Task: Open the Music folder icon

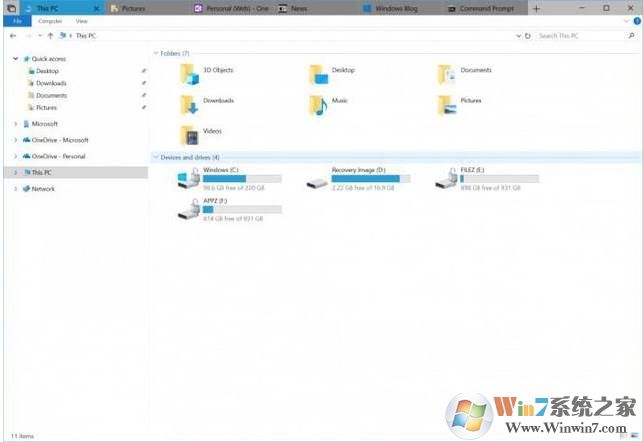Action: click(319, 105)
